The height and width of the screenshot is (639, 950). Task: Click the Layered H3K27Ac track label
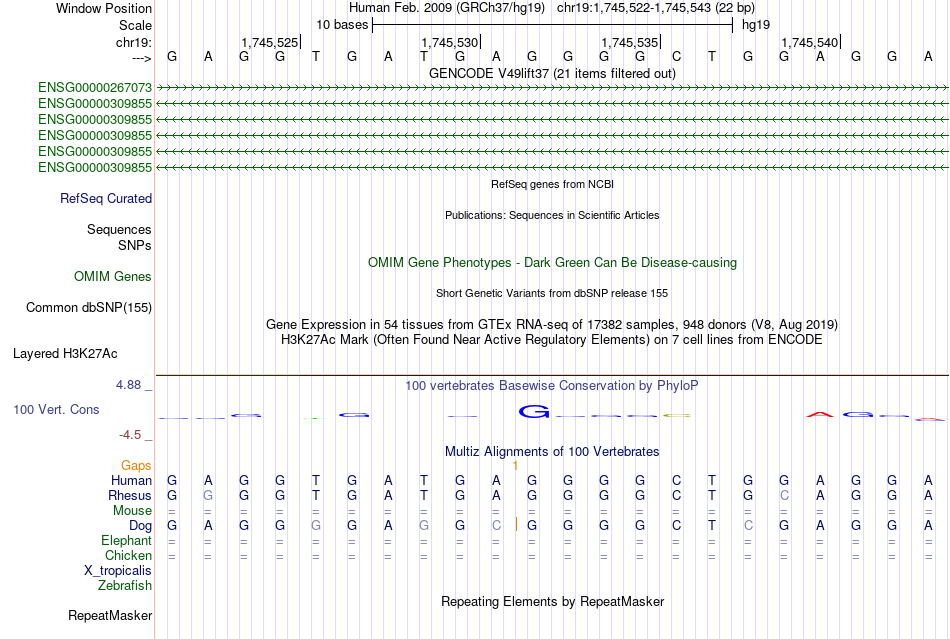point(65,354)
